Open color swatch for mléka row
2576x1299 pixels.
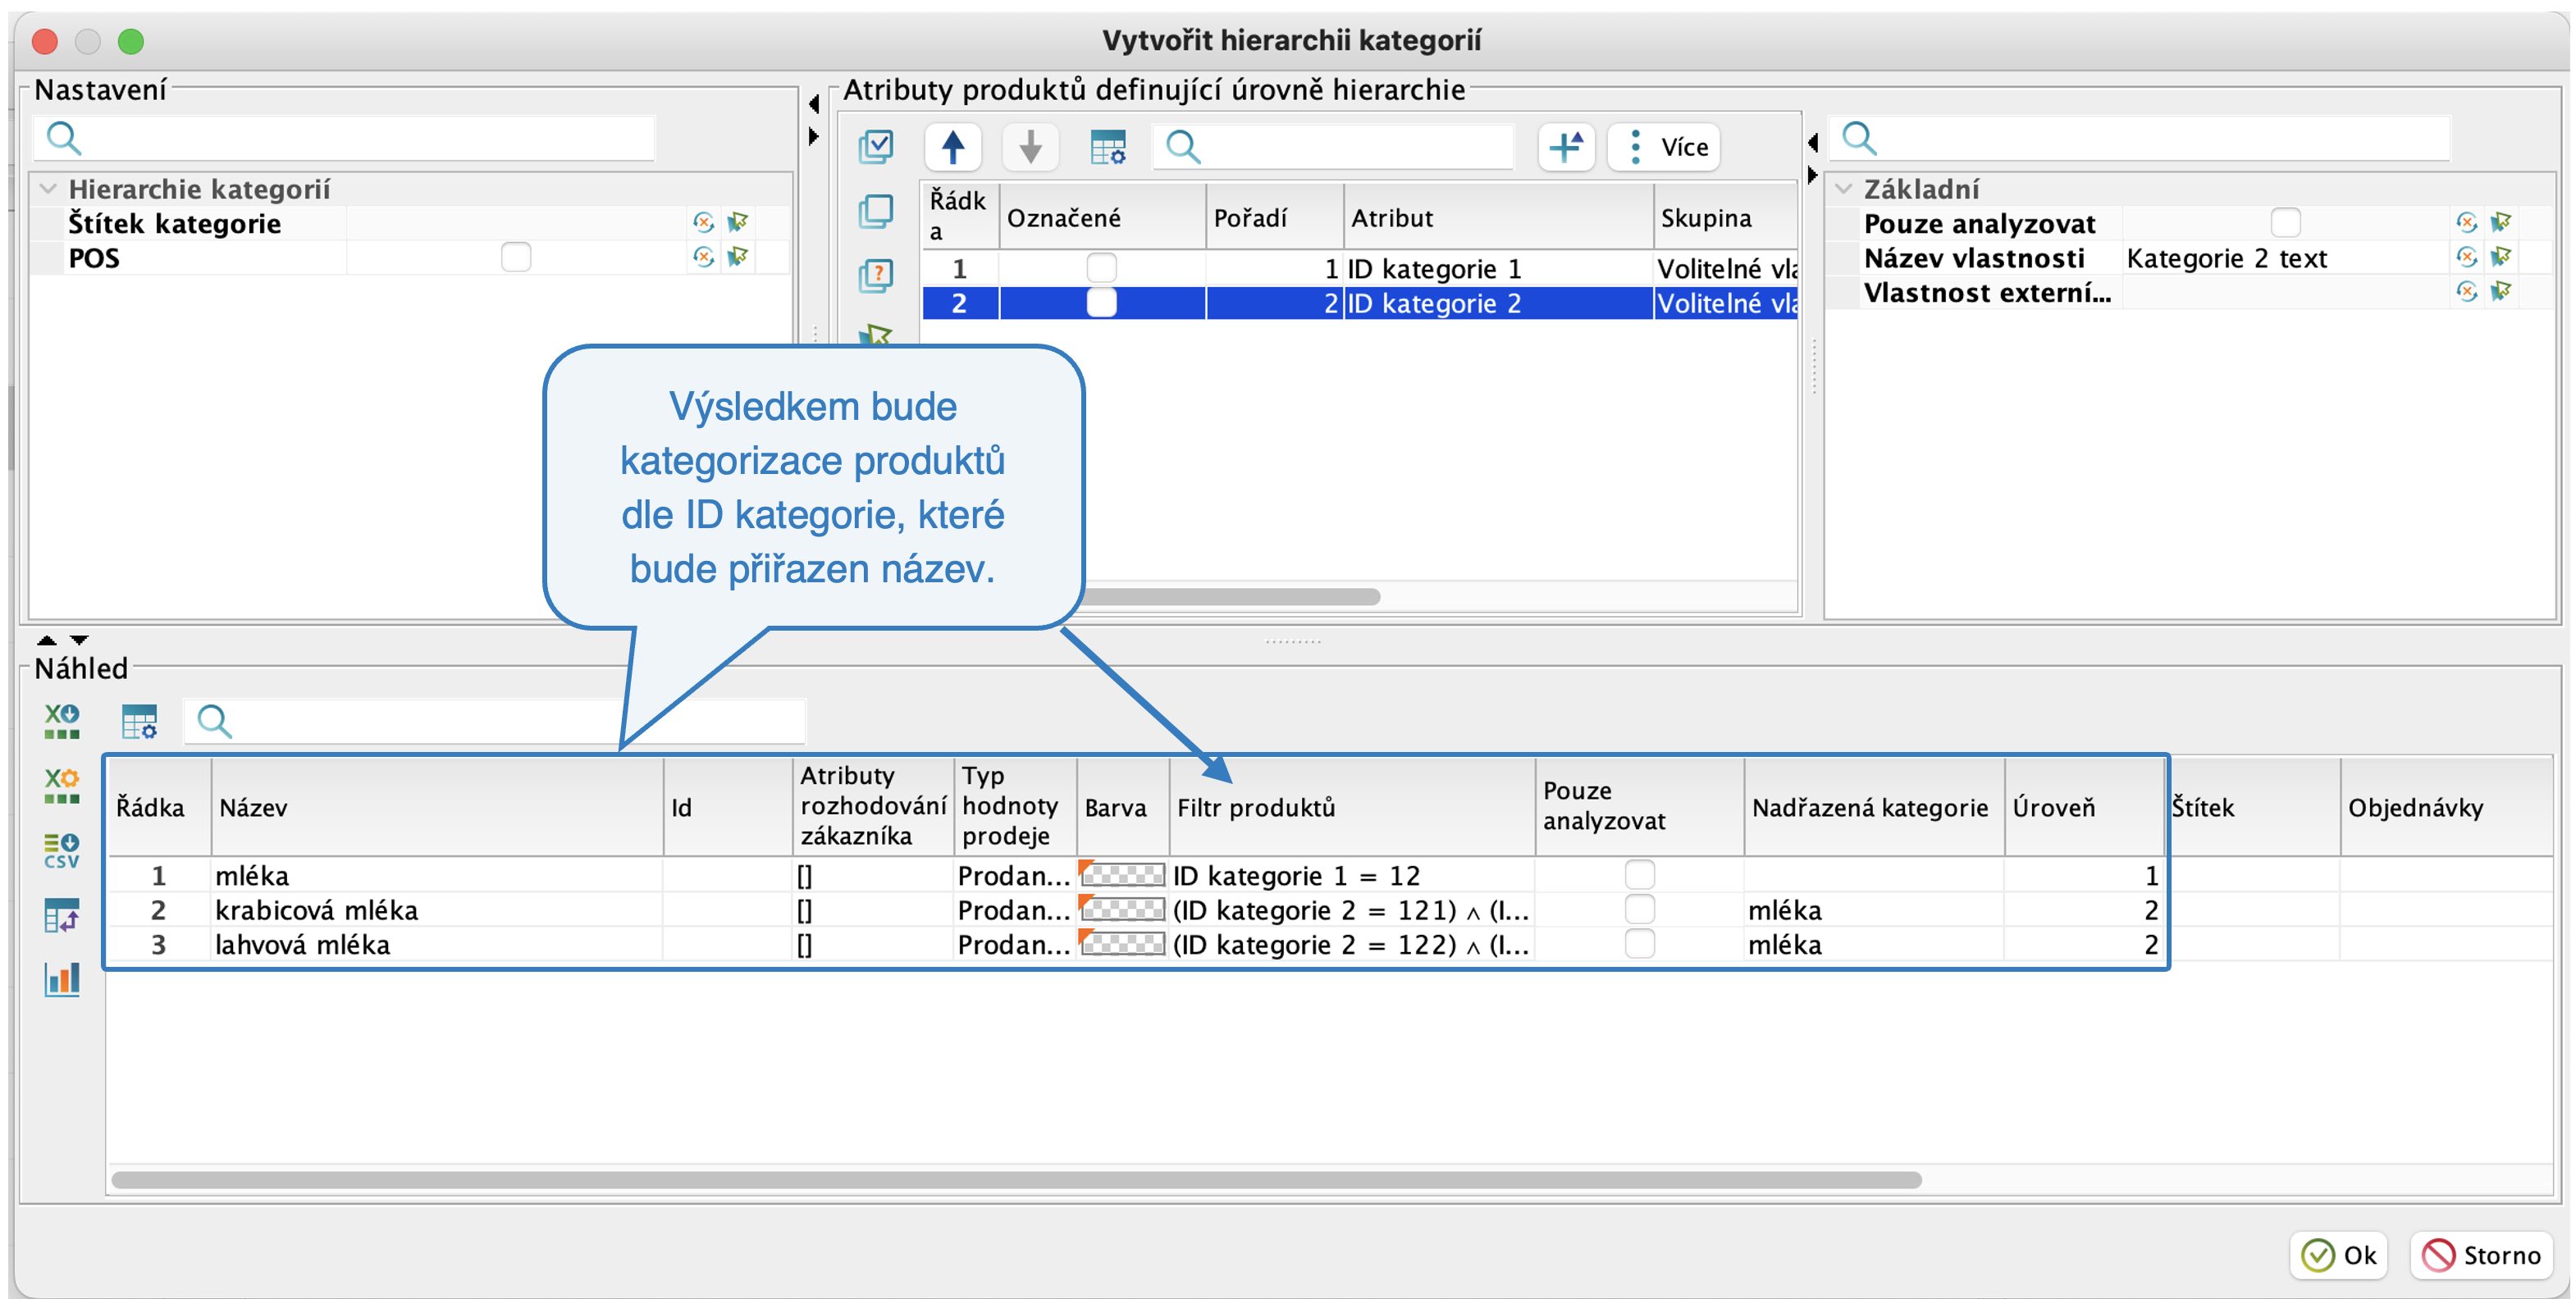tap(1122, 875)
